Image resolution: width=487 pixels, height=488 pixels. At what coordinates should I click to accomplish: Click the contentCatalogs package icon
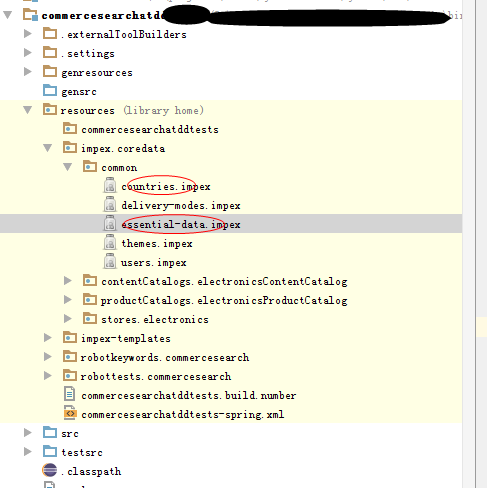tap(90, 281)
